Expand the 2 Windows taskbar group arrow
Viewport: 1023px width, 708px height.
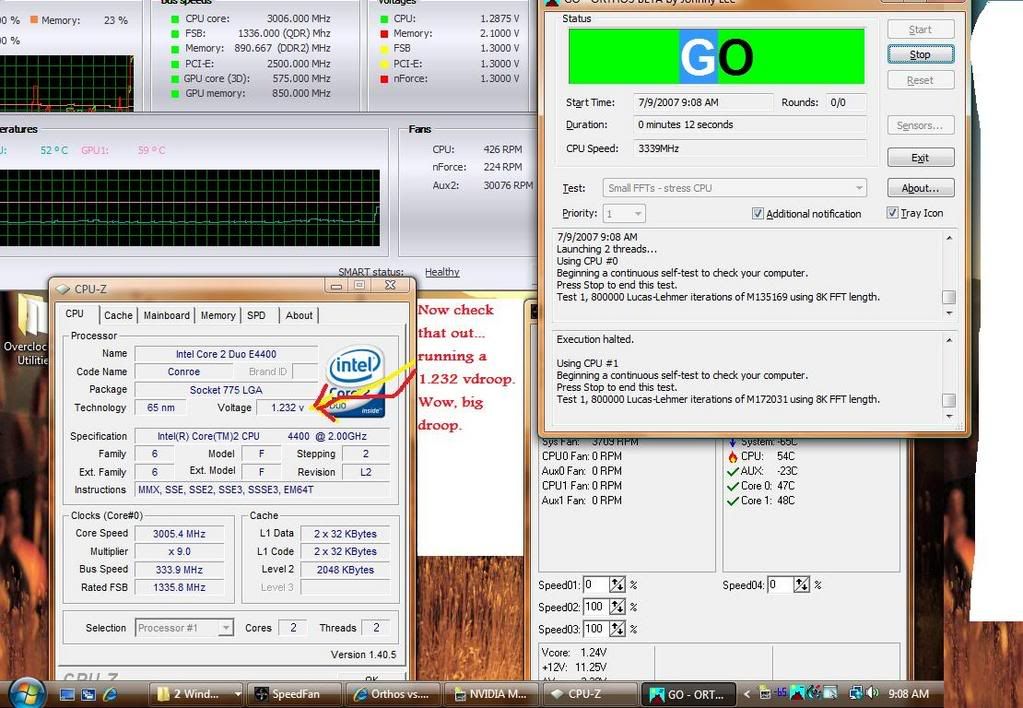point(237,694)
